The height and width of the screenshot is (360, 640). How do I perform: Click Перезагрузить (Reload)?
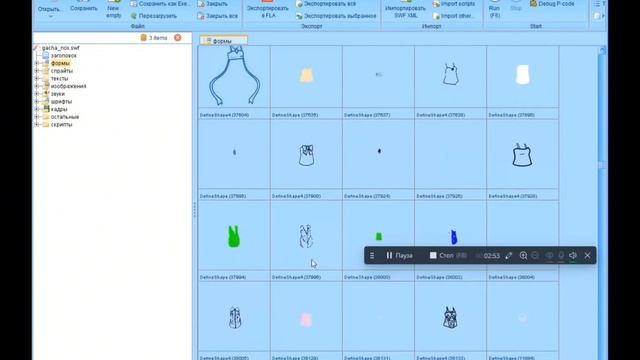(154, 16)
